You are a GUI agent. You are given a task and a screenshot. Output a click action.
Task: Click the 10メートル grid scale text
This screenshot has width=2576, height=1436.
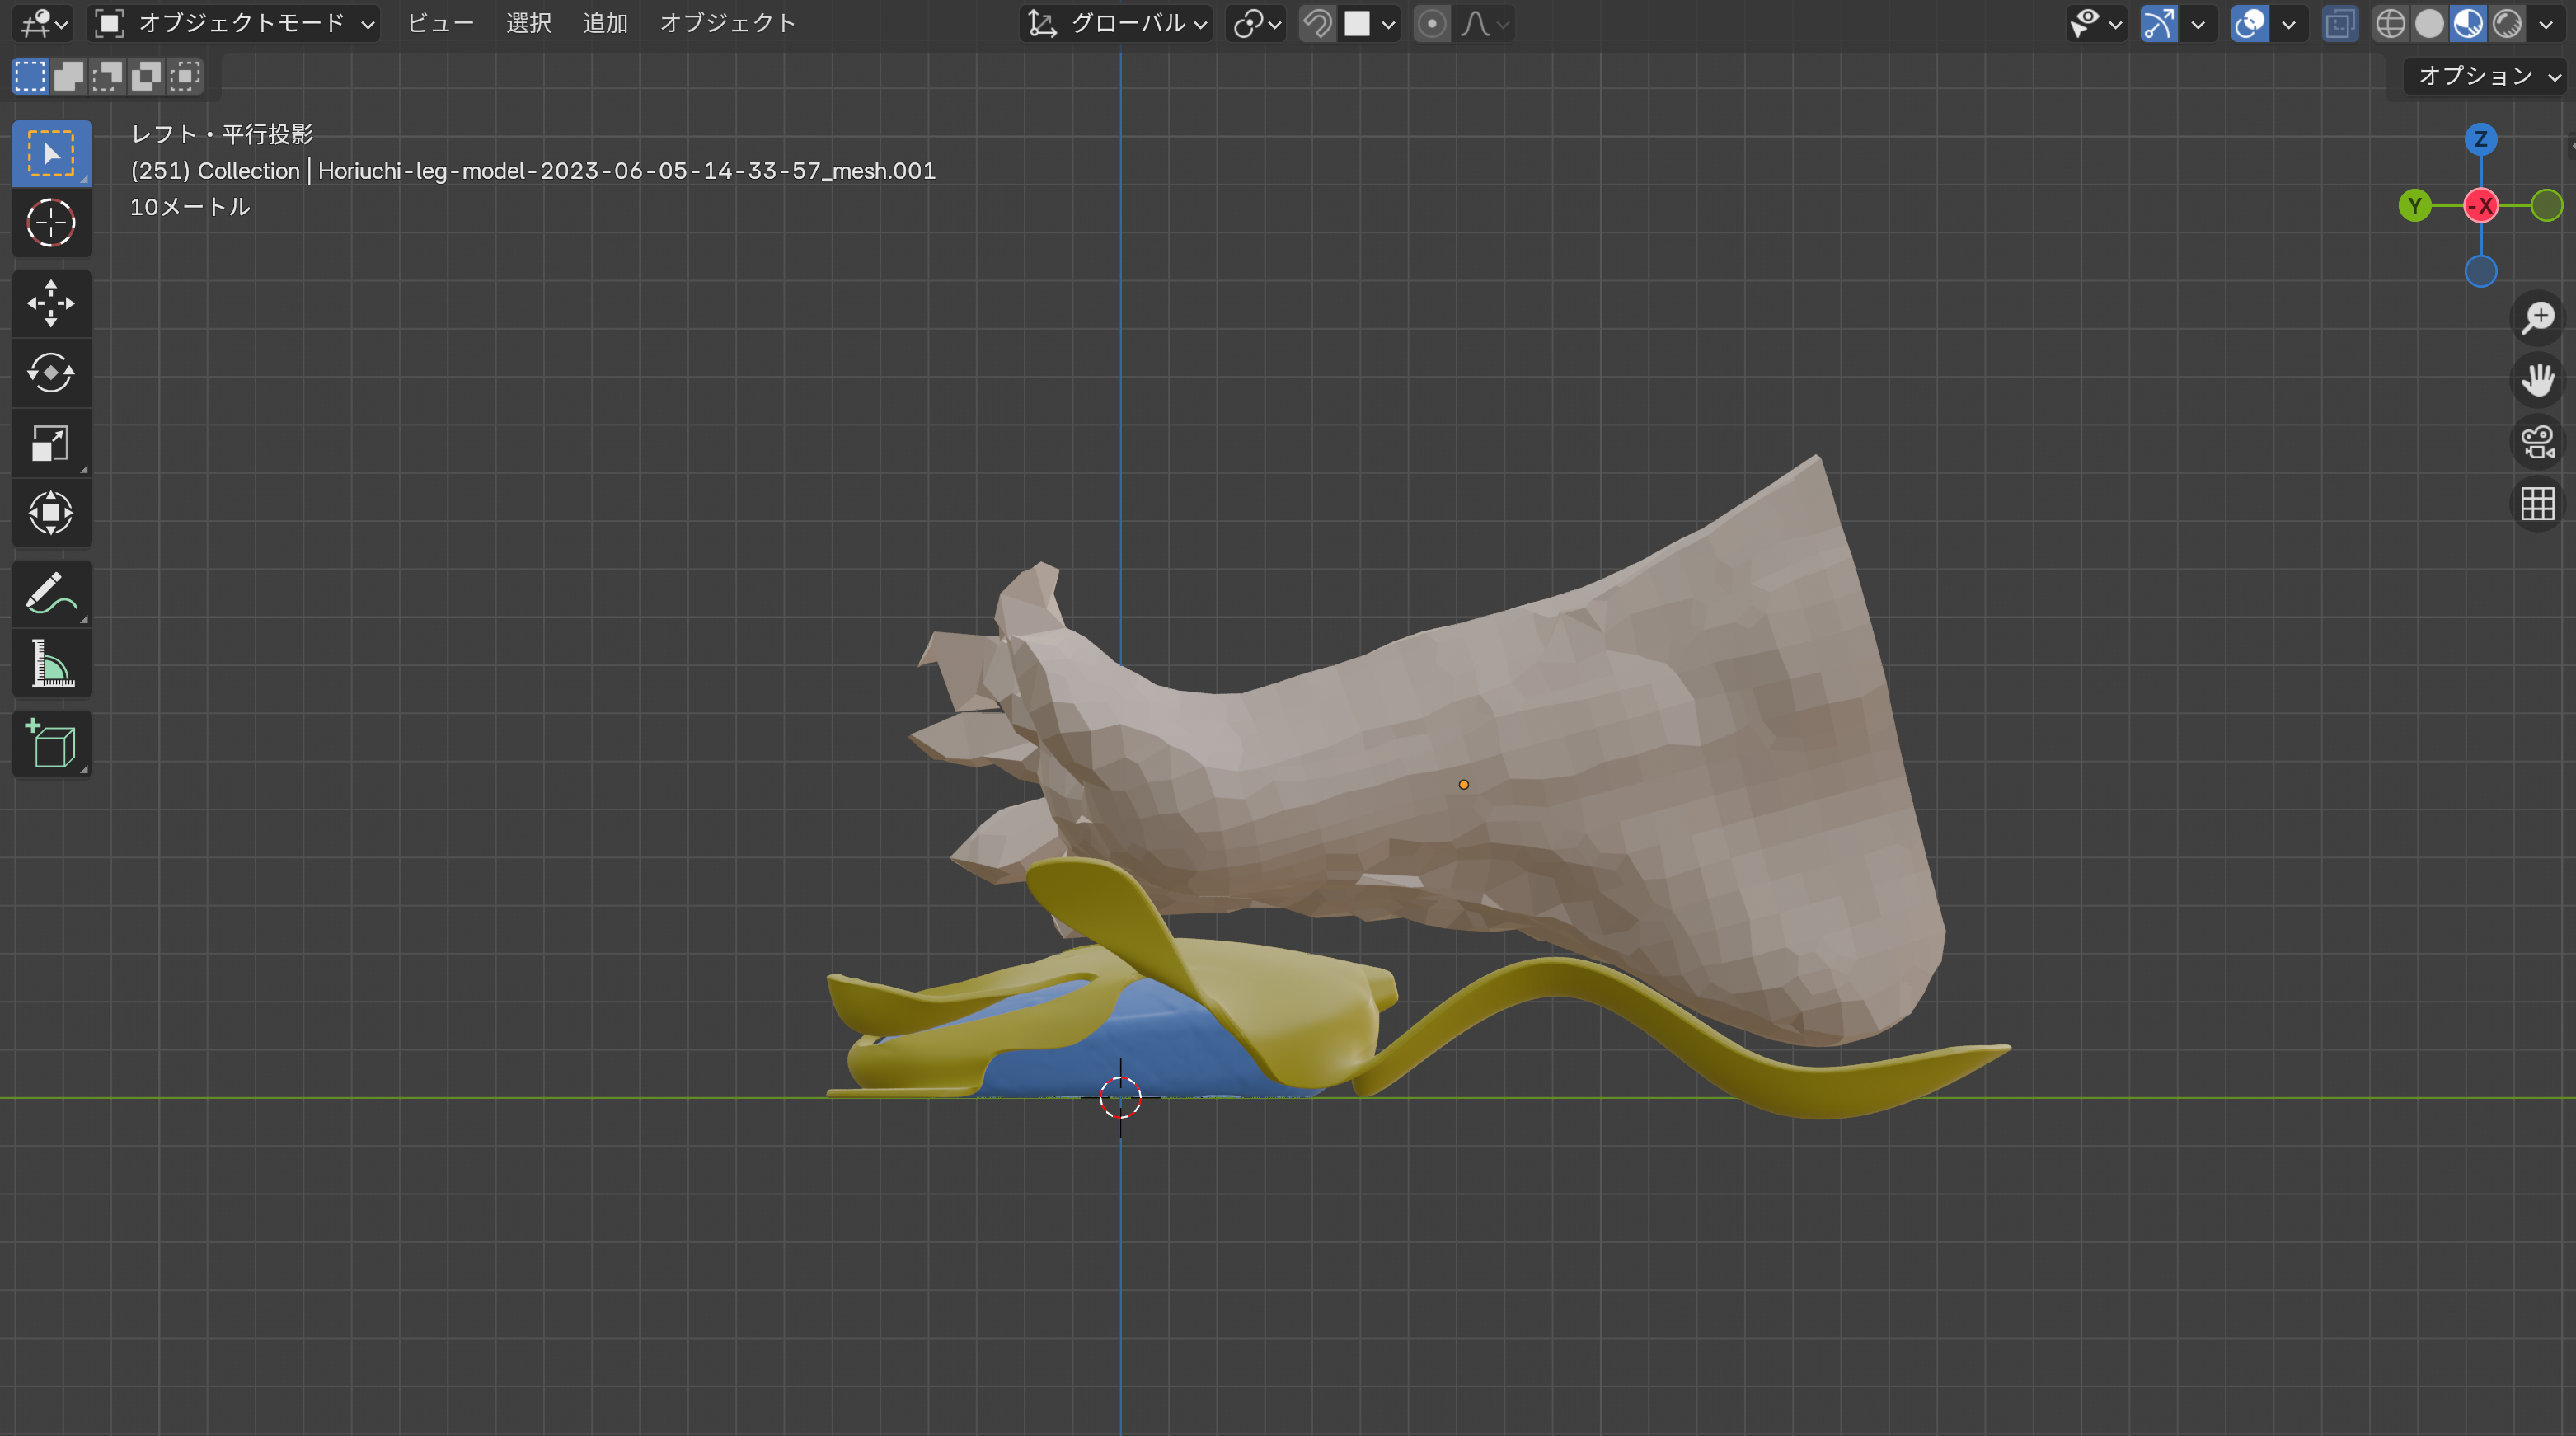190,207
